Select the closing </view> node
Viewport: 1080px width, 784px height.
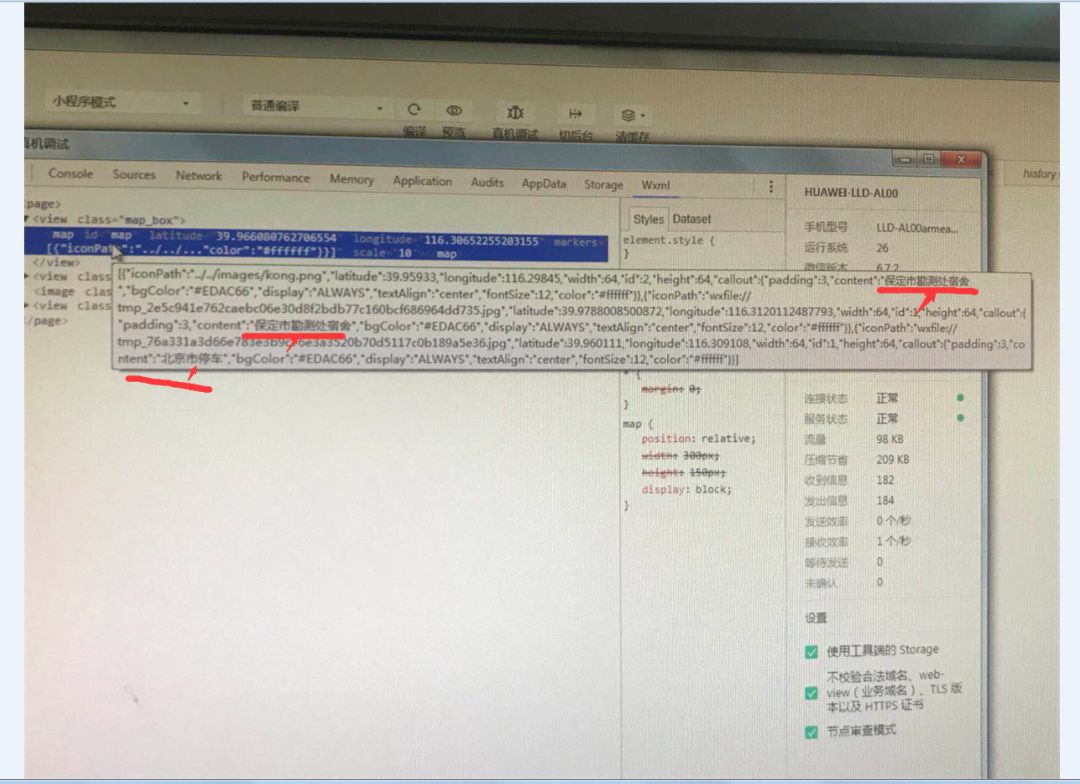[x=56, y=262]
